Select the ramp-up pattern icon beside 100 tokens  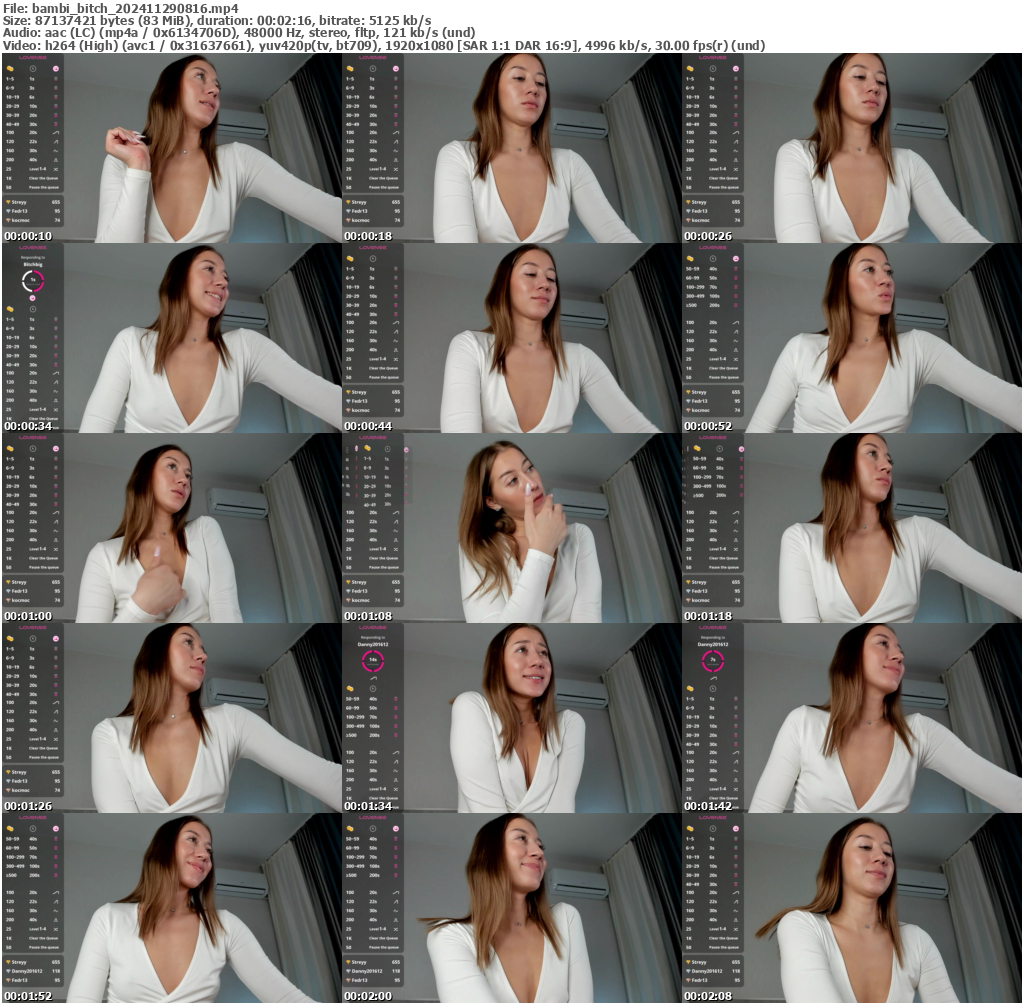[x=55, y=133]
